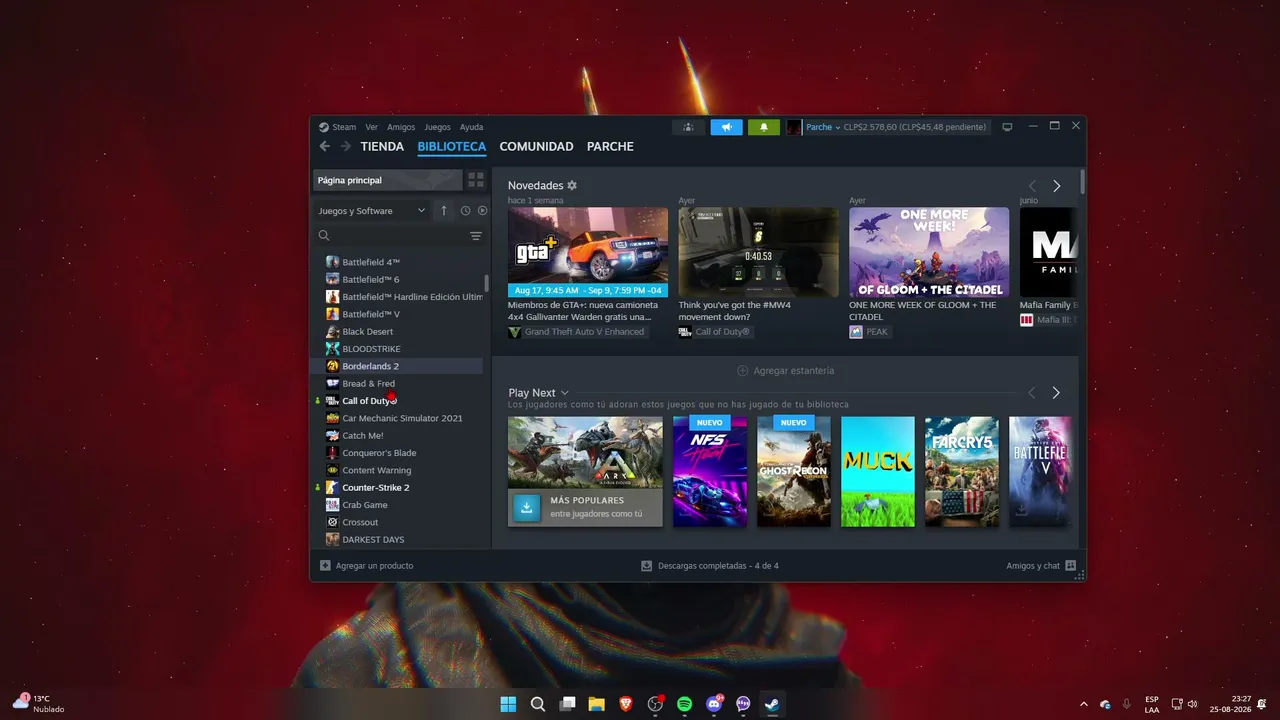Image resolution: width=1280 pixels, height=720 pixels.
Task: Open the Amigos menu
Action: 401,127
